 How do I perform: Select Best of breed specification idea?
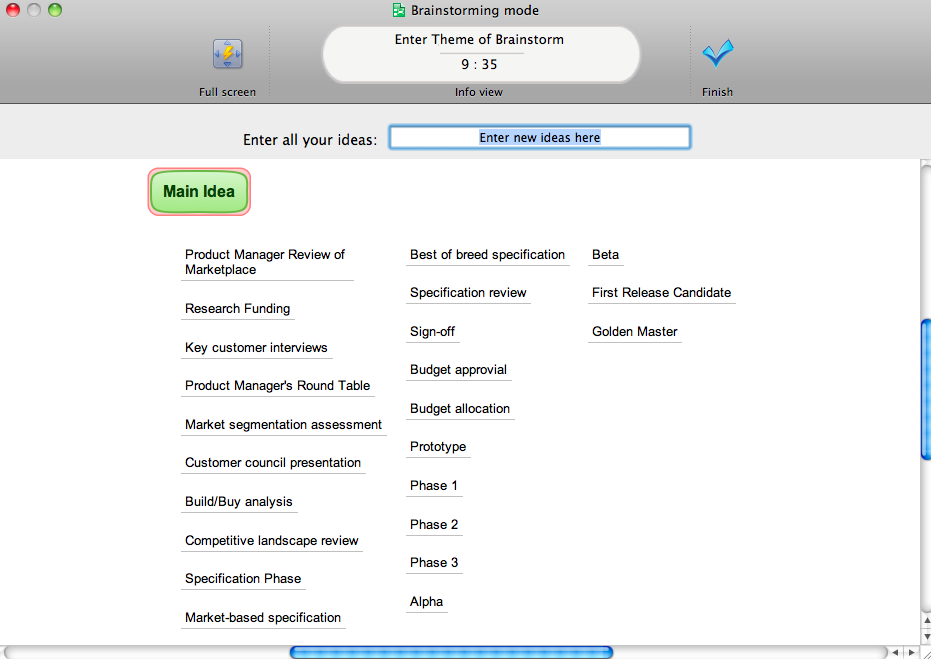point(487,255)
